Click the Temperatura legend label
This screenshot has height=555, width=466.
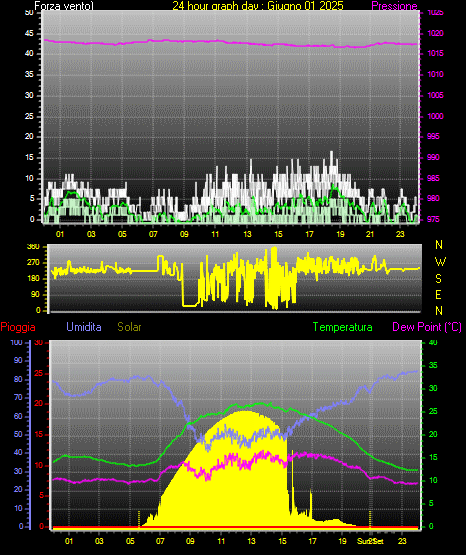(x=343, y=327)
